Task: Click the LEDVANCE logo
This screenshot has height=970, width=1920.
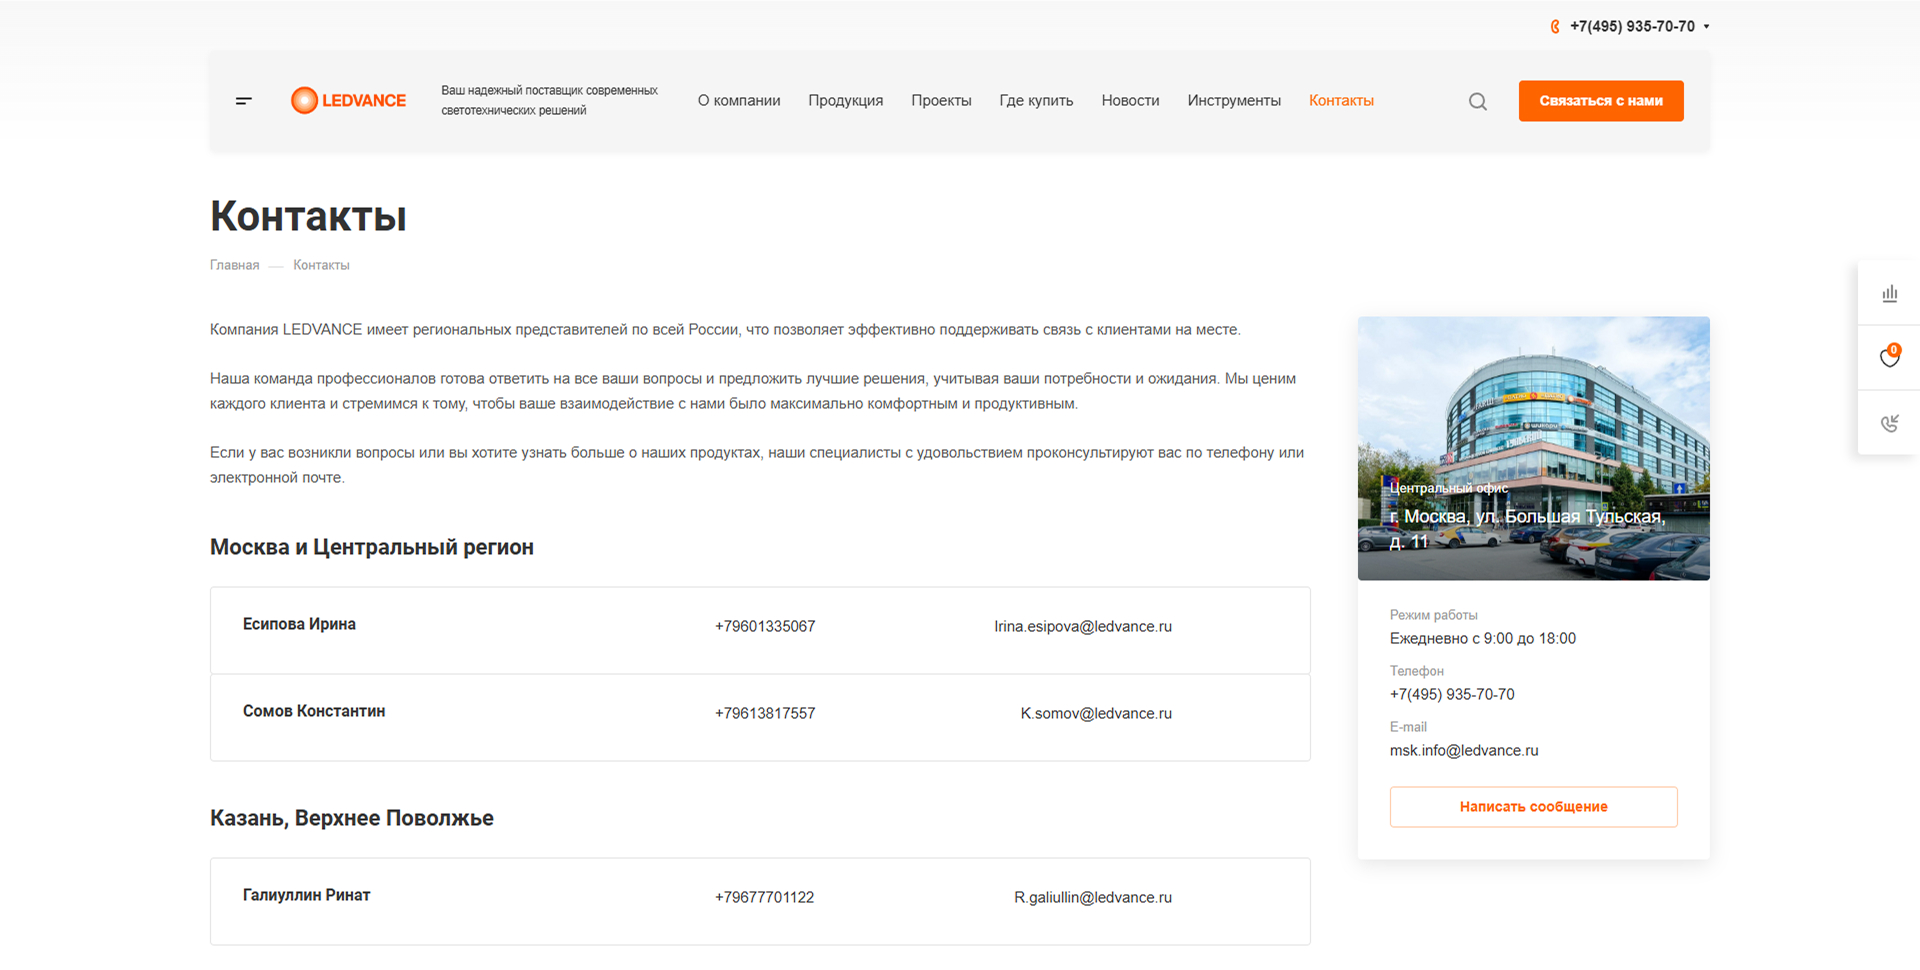Action: 348,101
